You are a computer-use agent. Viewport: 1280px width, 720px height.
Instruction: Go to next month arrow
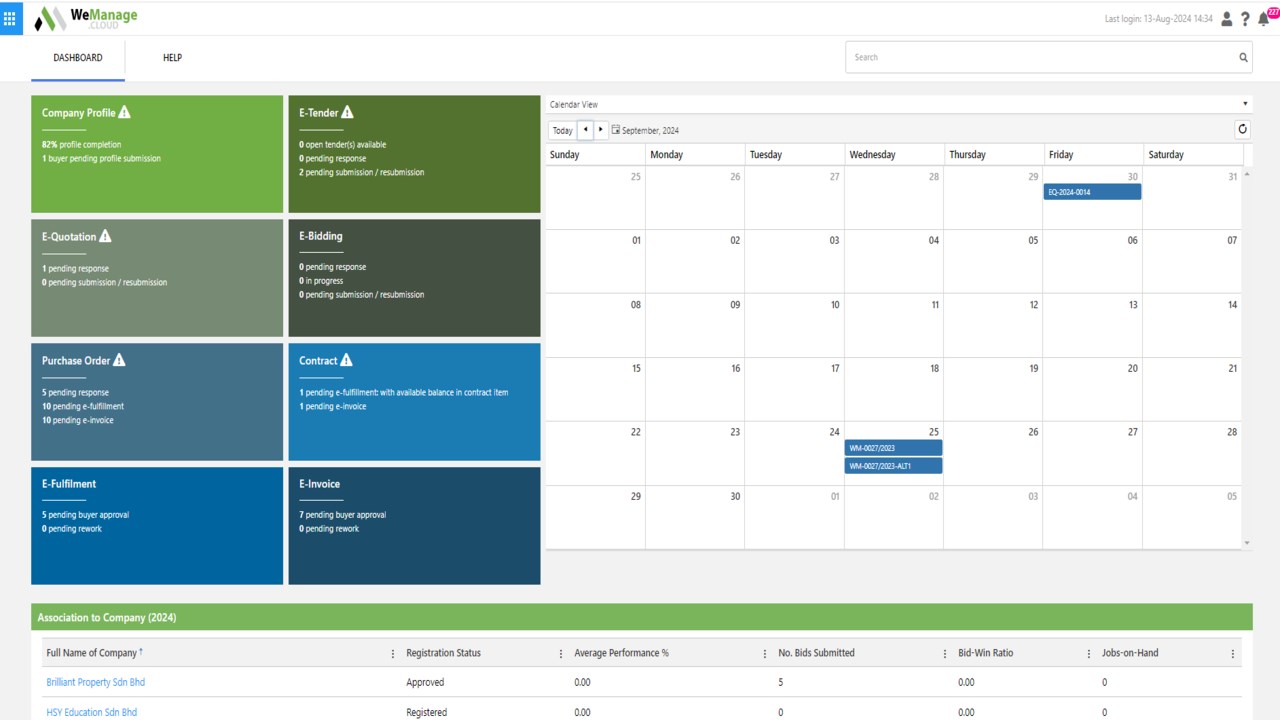pyautogui.click(x=600, y=130)
